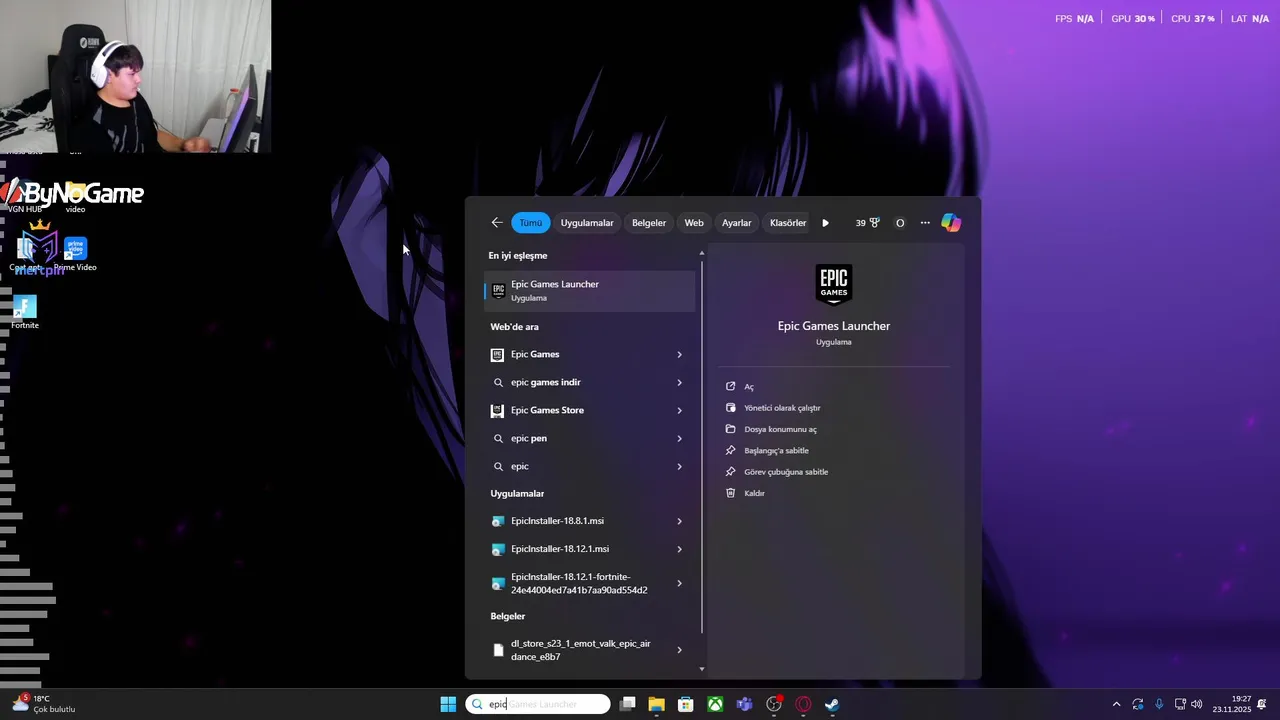Expand the dl_store_s23 document chevron
The image size is (1280, 720).
(679, 650)
